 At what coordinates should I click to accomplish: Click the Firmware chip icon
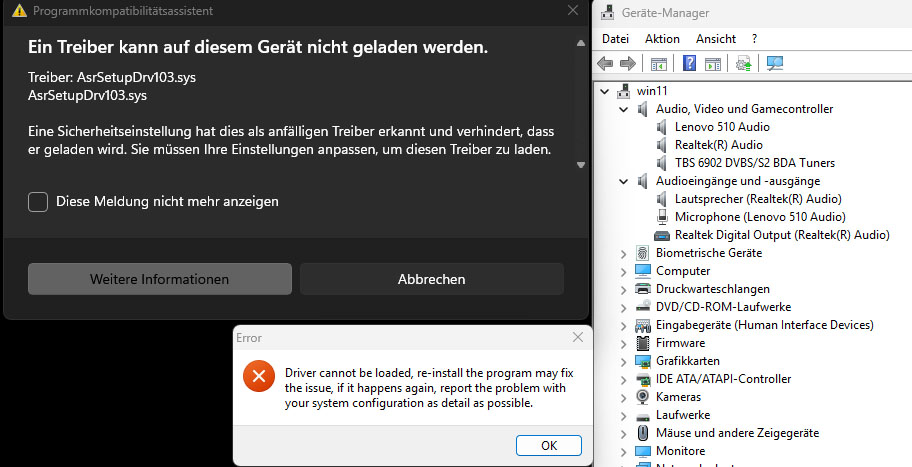[643, 343]
